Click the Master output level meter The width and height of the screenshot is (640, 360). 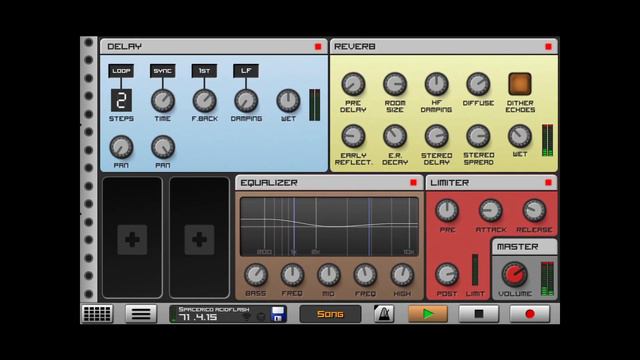click(547, 279)
